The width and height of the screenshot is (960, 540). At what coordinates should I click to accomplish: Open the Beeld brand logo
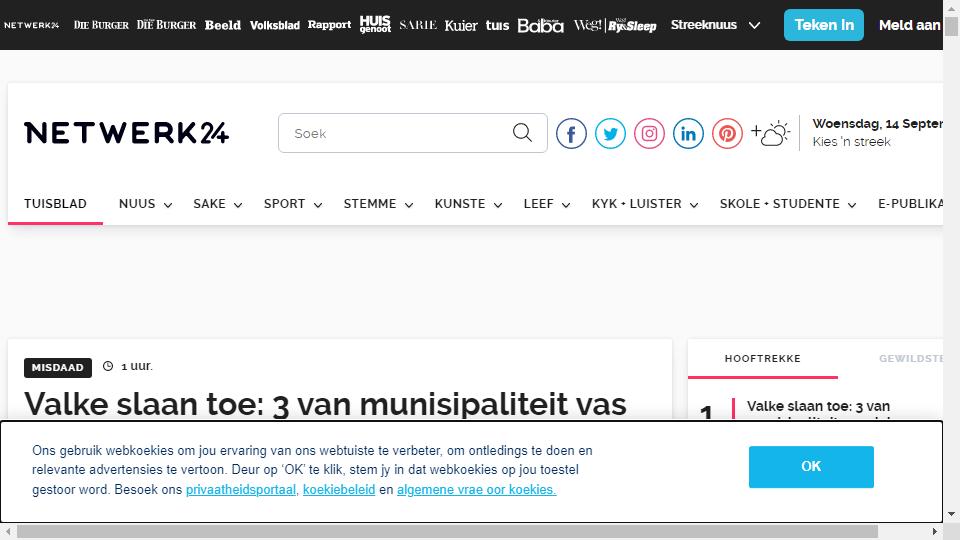pyautogui.click(x=223, y=25)
